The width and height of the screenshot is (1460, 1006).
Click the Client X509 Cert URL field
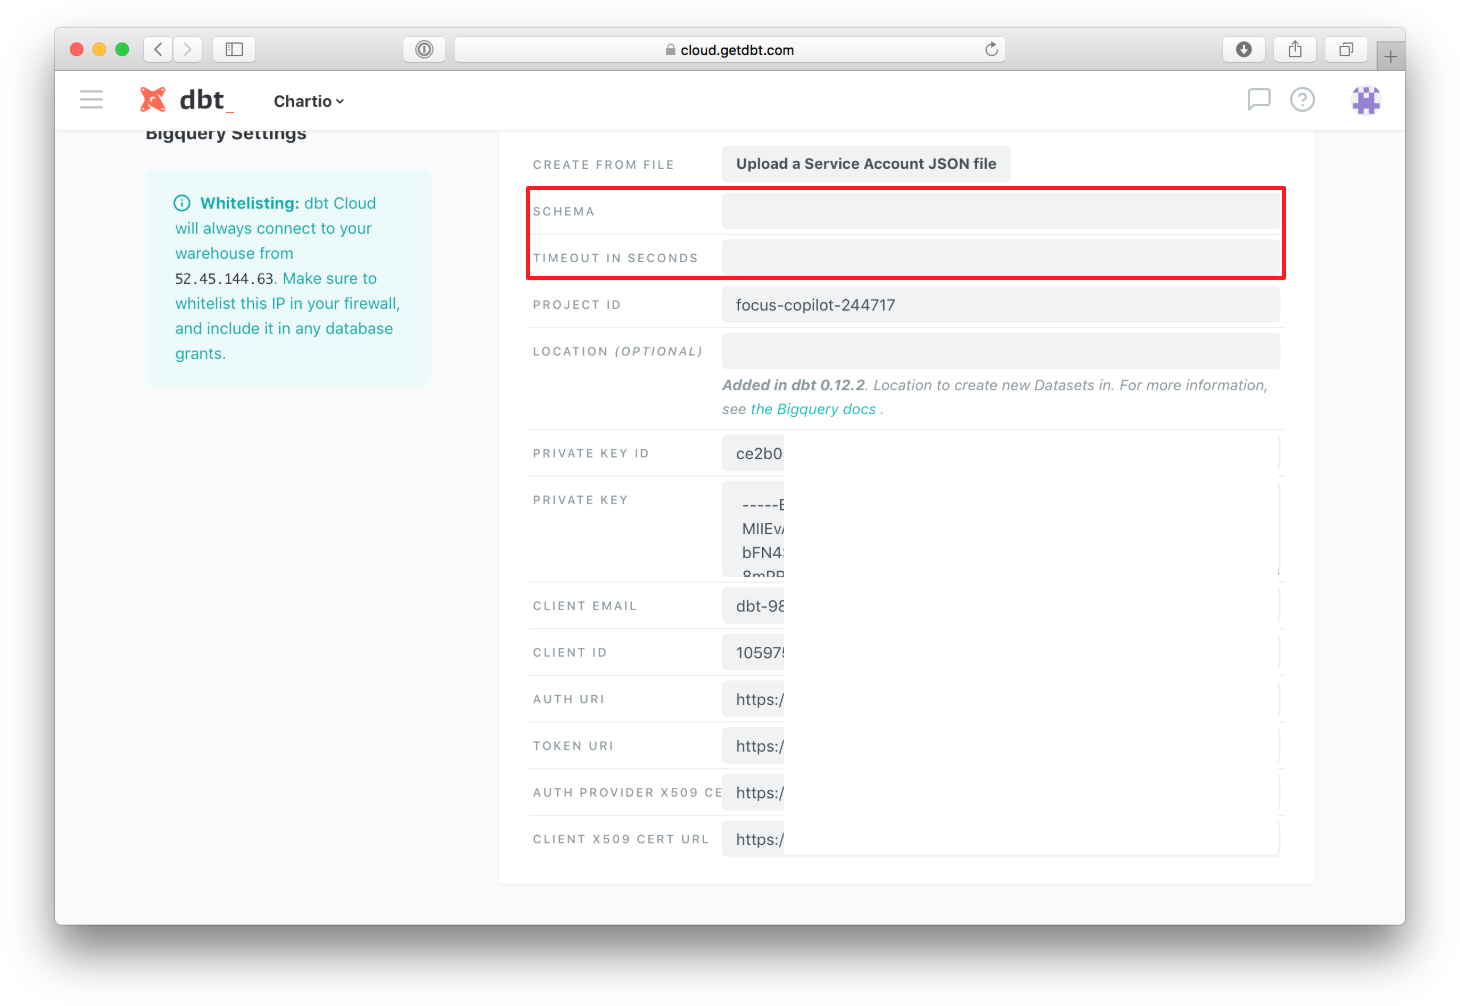pyautogui.click(x=1001, y=839)
